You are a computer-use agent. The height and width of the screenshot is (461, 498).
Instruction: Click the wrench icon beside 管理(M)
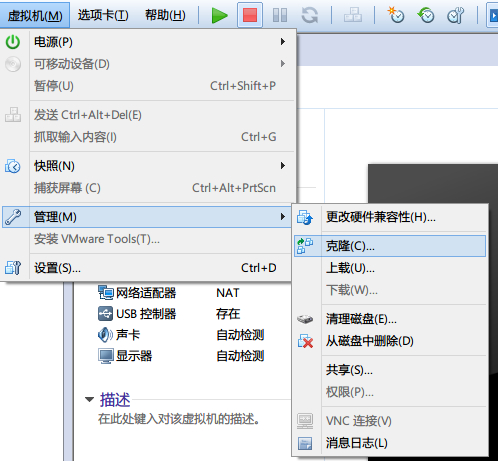(x=13, y=217)
